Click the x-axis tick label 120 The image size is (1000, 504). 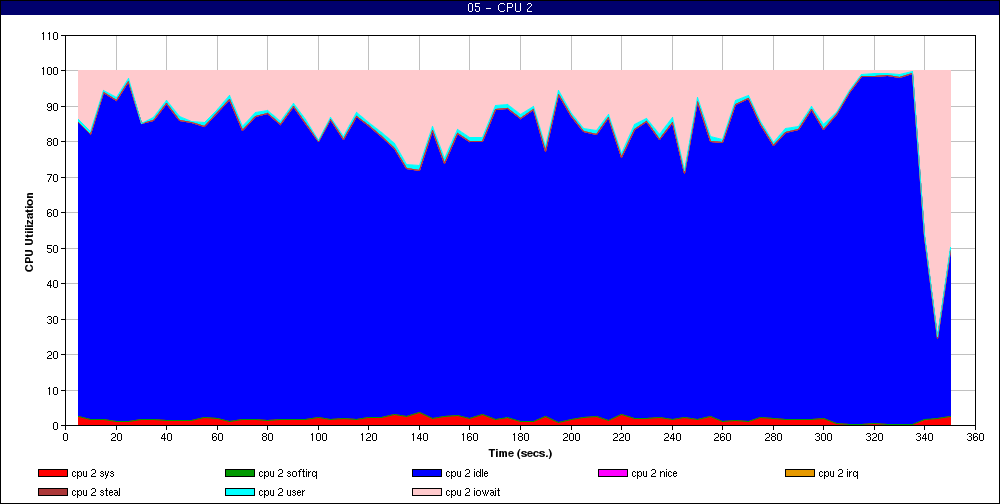pos(369,437)
